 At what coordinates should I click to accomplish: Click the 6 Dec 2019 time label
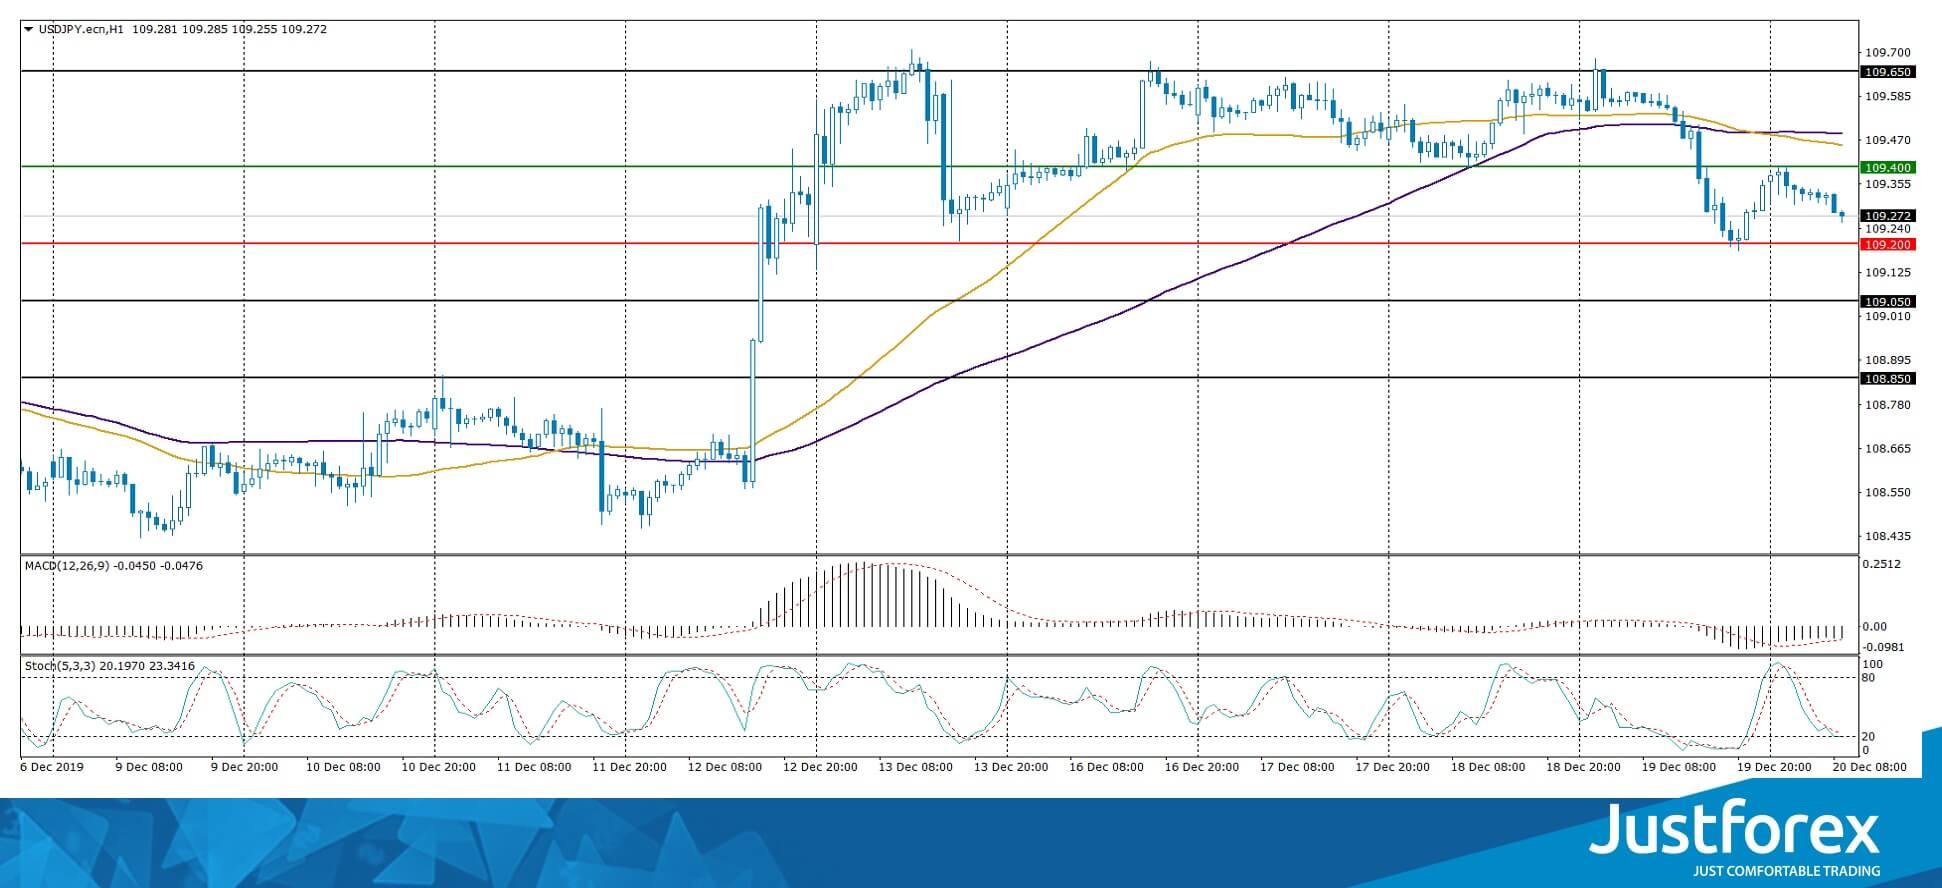53,767
